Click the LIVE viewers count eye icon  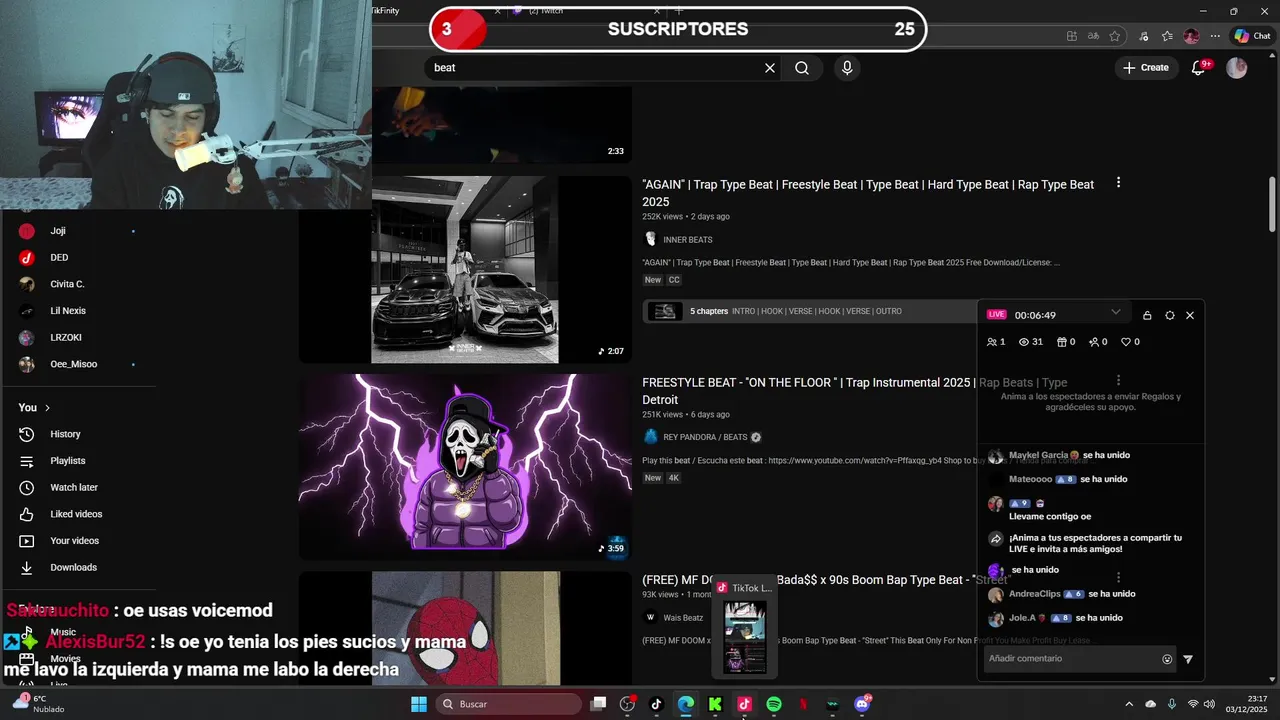coord(1024,342)
